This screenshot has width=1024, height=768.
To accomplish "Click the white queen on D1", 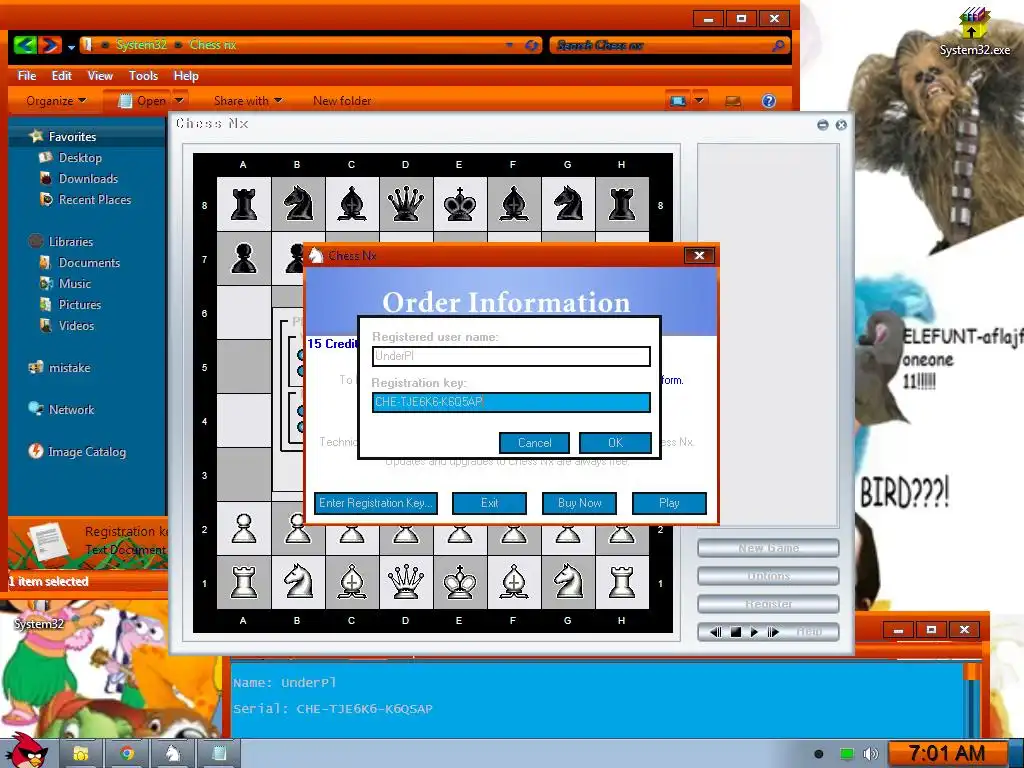I will point(406,582).
